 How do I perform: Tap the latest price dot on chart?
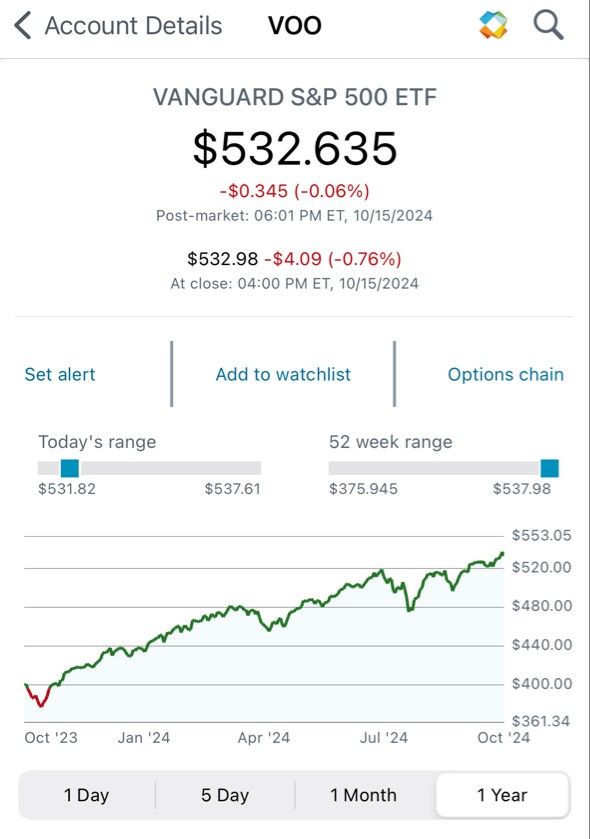click(502, 554)
